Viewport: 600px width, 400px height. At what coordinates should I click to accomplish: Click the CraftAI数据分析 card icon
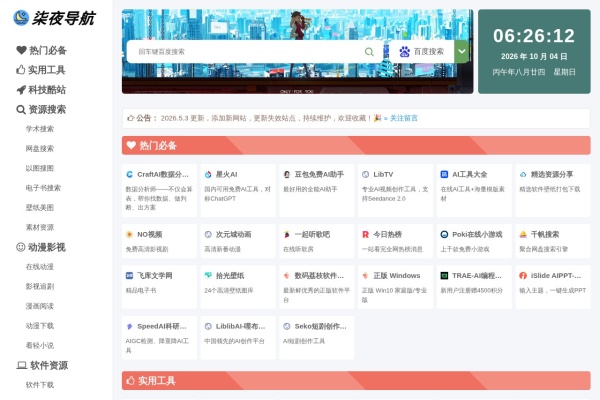coord(129,175)
